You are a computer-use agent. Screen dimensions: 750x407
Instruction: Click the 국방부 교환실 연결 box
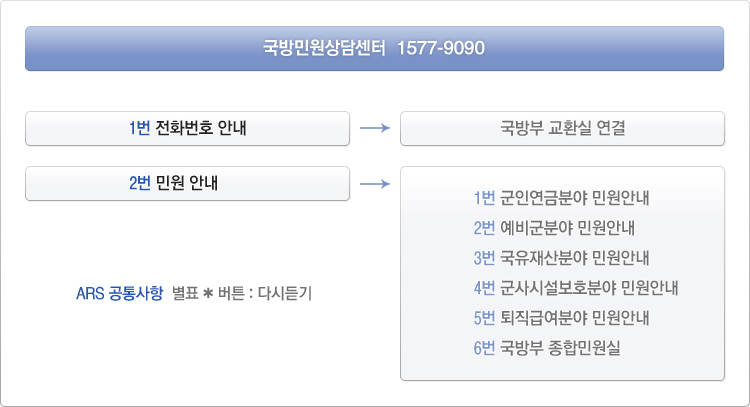[562, 128]
